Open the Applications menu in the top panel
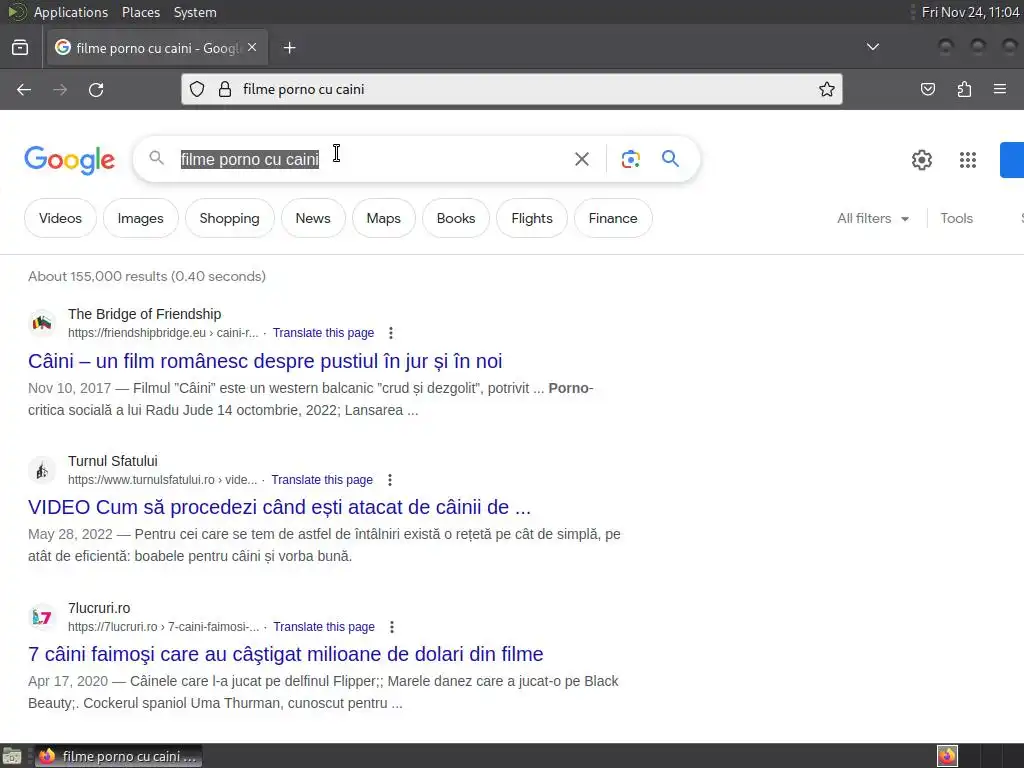The width and height of the screenshot is (1024, 768). (71, 12)
